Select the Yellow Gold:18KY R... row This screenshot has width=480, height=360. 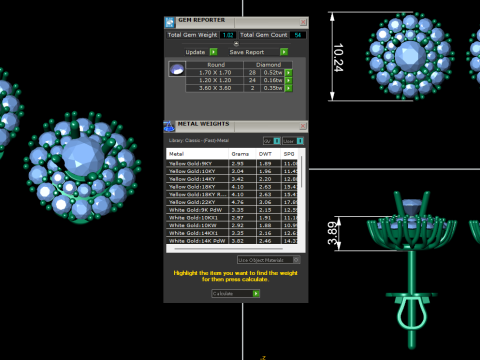[232, 194]
